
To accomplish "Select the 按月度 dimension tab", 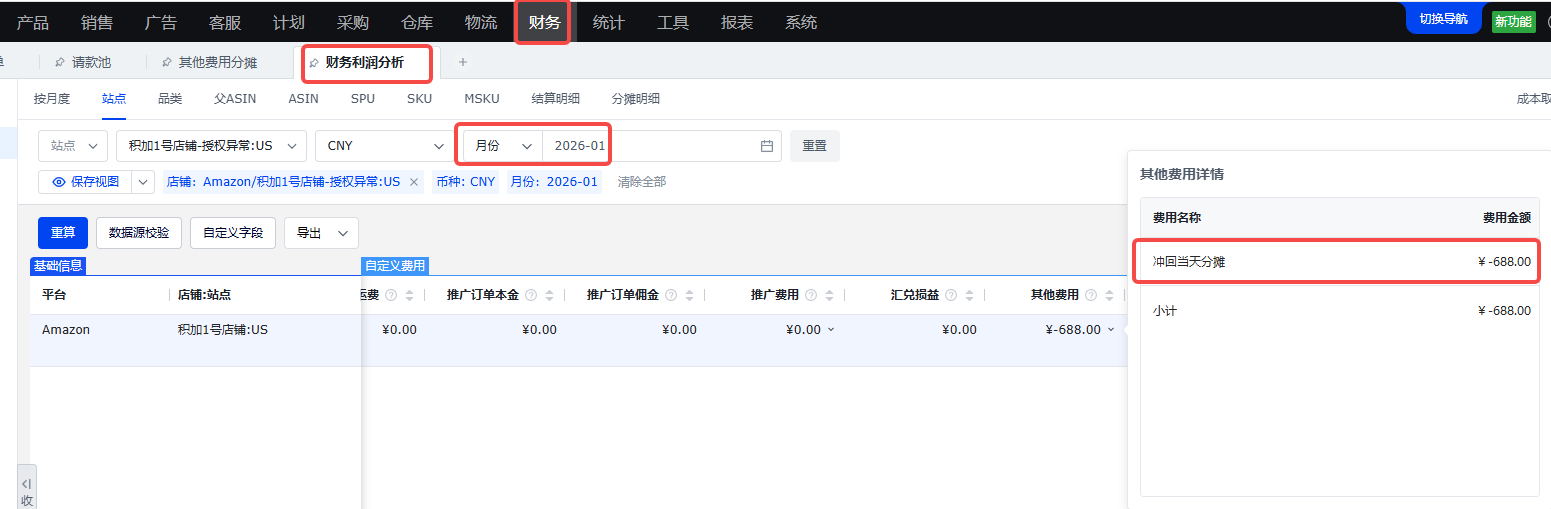I will (52, 98).
